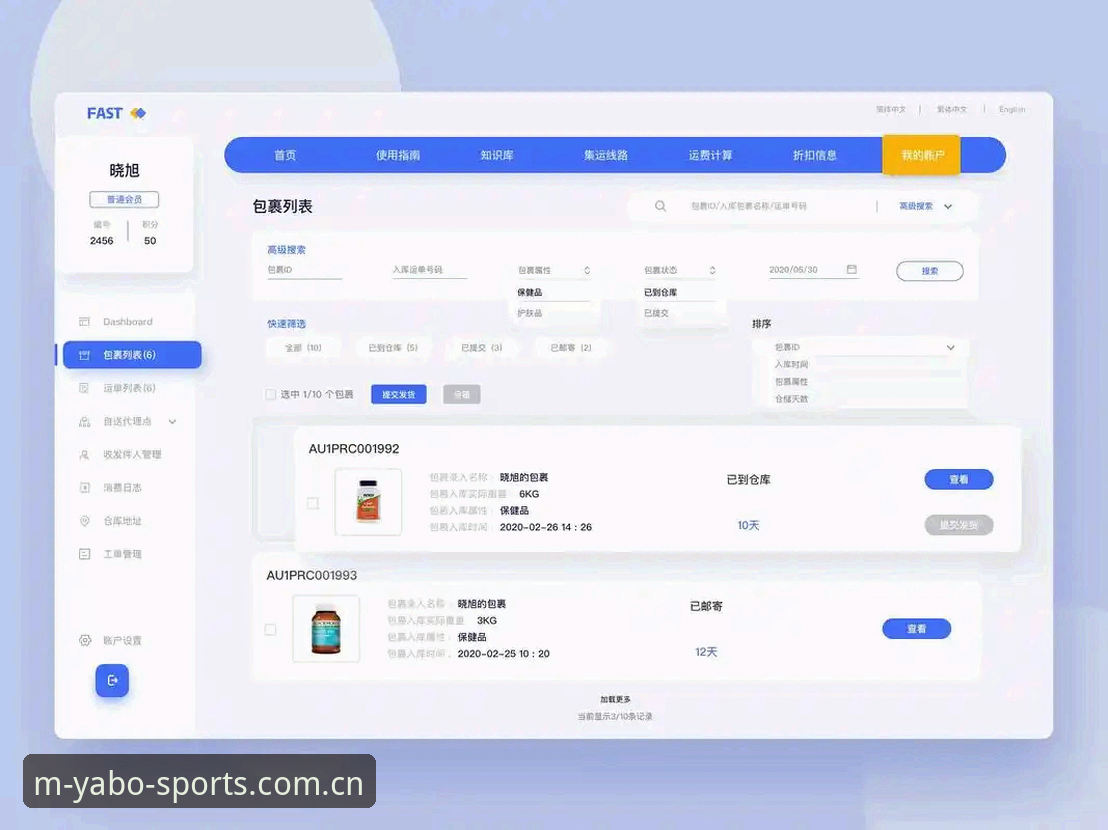Click the 运单列表 waybill list icon
The width and height of the screenshot is (1108, 830).
84,388
